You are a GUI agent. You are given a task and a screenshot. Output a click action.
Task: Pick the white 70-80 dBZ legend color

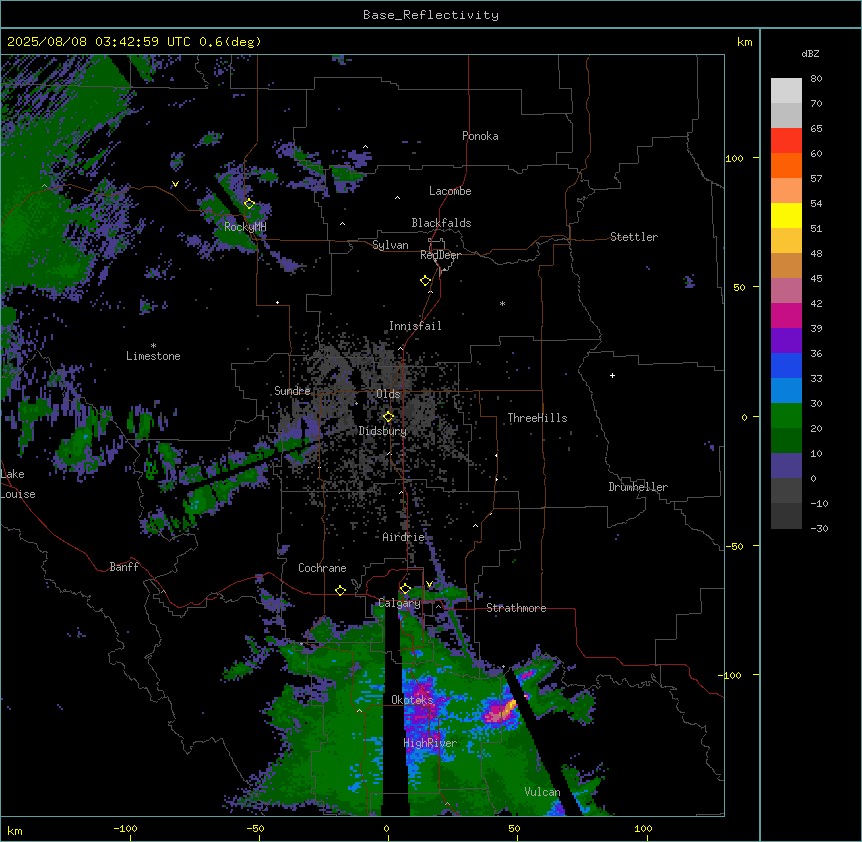(786, 91)
